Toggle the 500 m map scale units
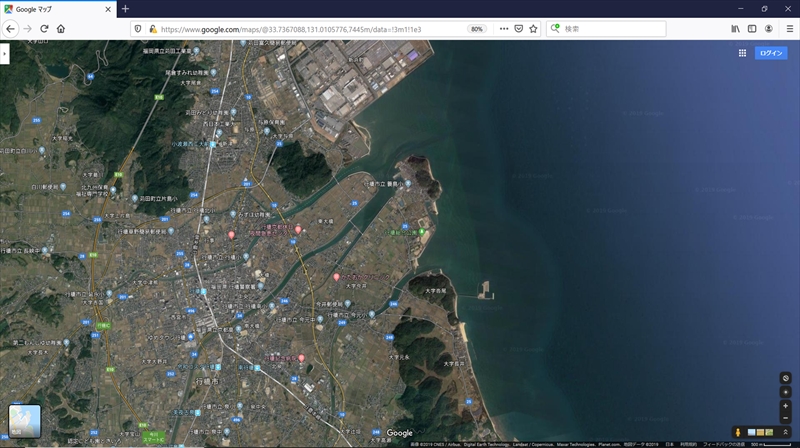This screenshot has height=448, width=800. [770, 444]
